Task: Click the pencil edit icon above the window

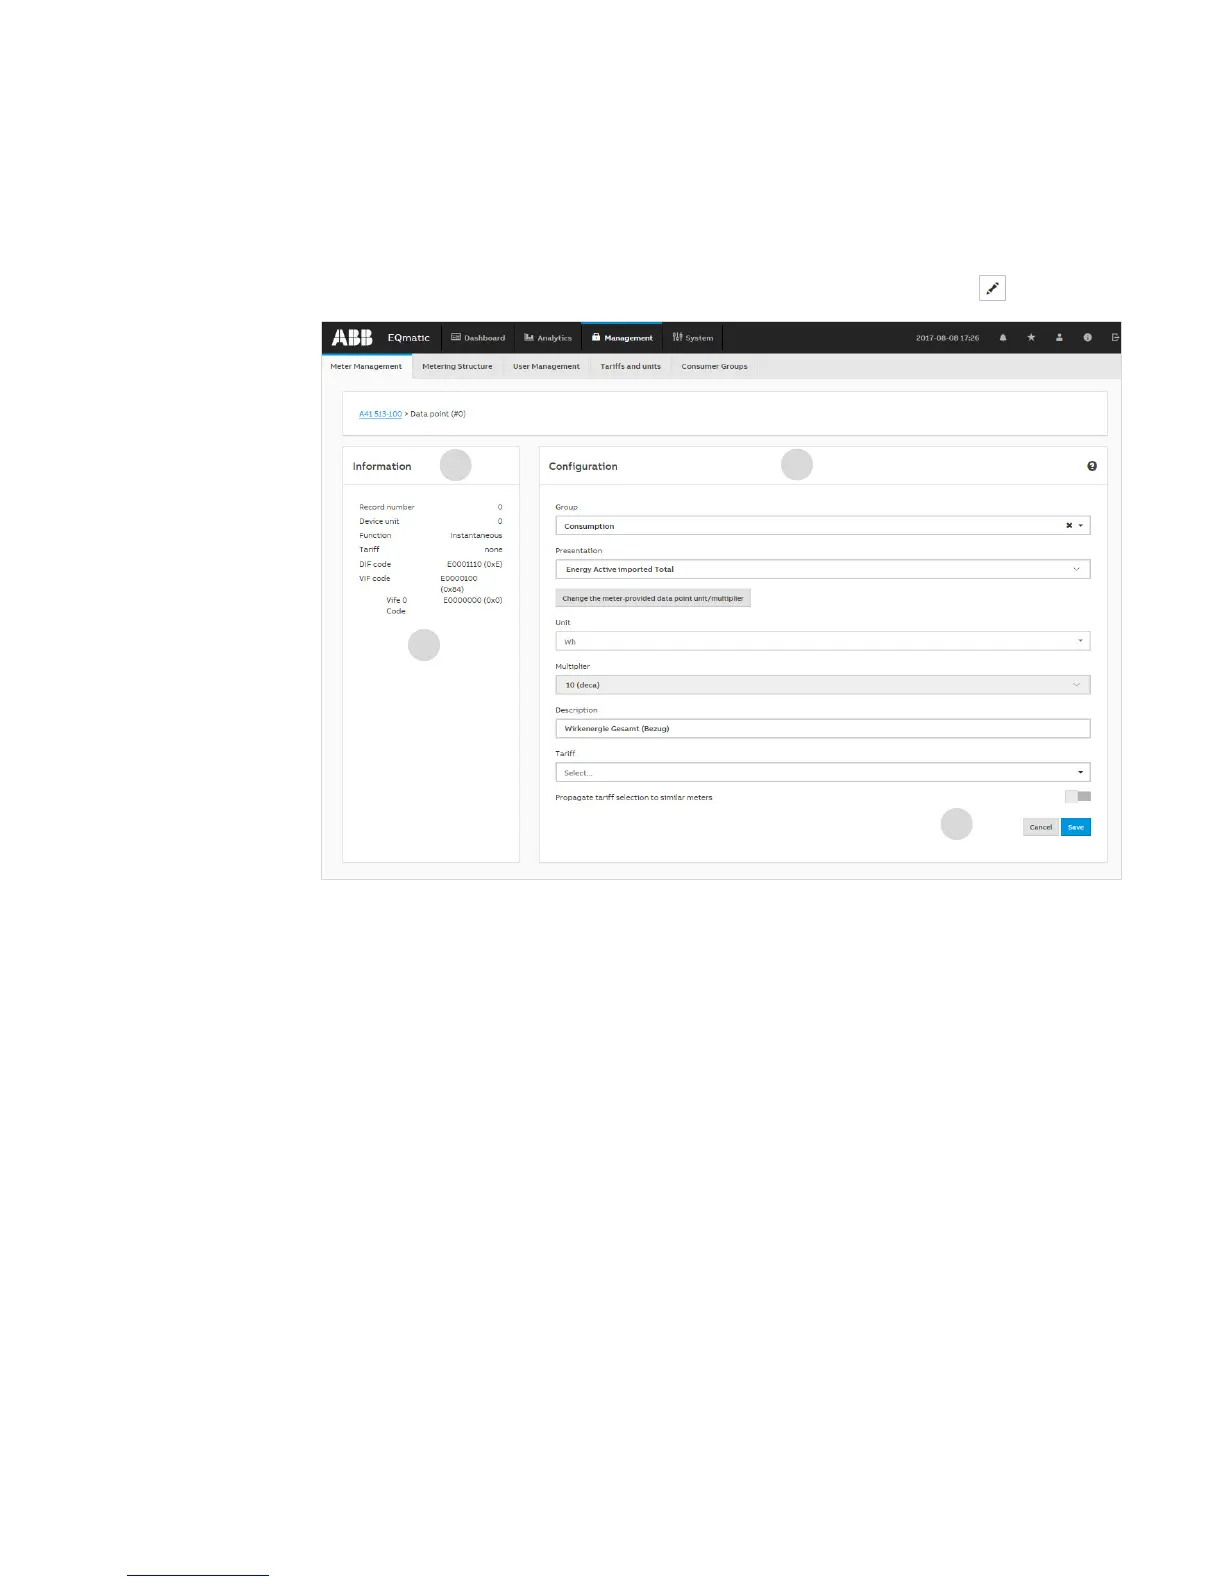Action: coord(992,288)
